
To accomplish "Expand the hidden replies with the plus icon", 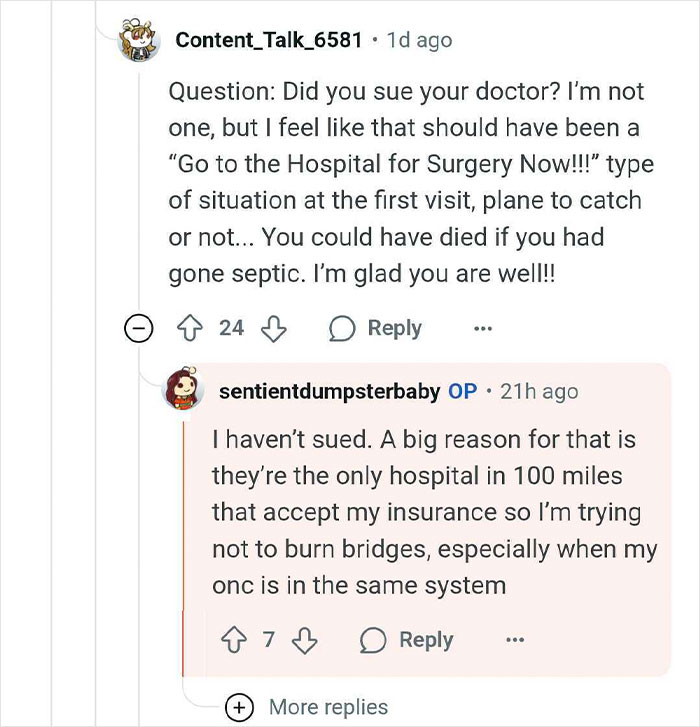I will point(239,707).
